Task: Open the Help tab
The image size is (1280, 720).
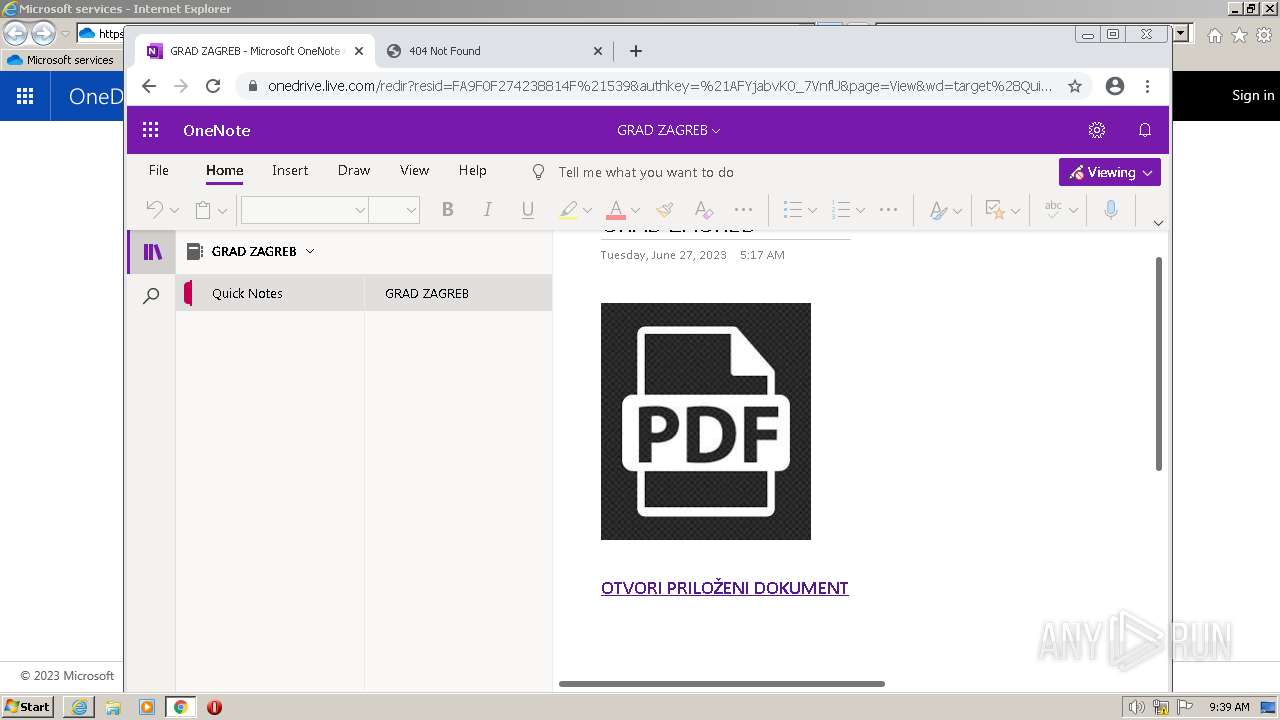Action: (x=472, y=171)
